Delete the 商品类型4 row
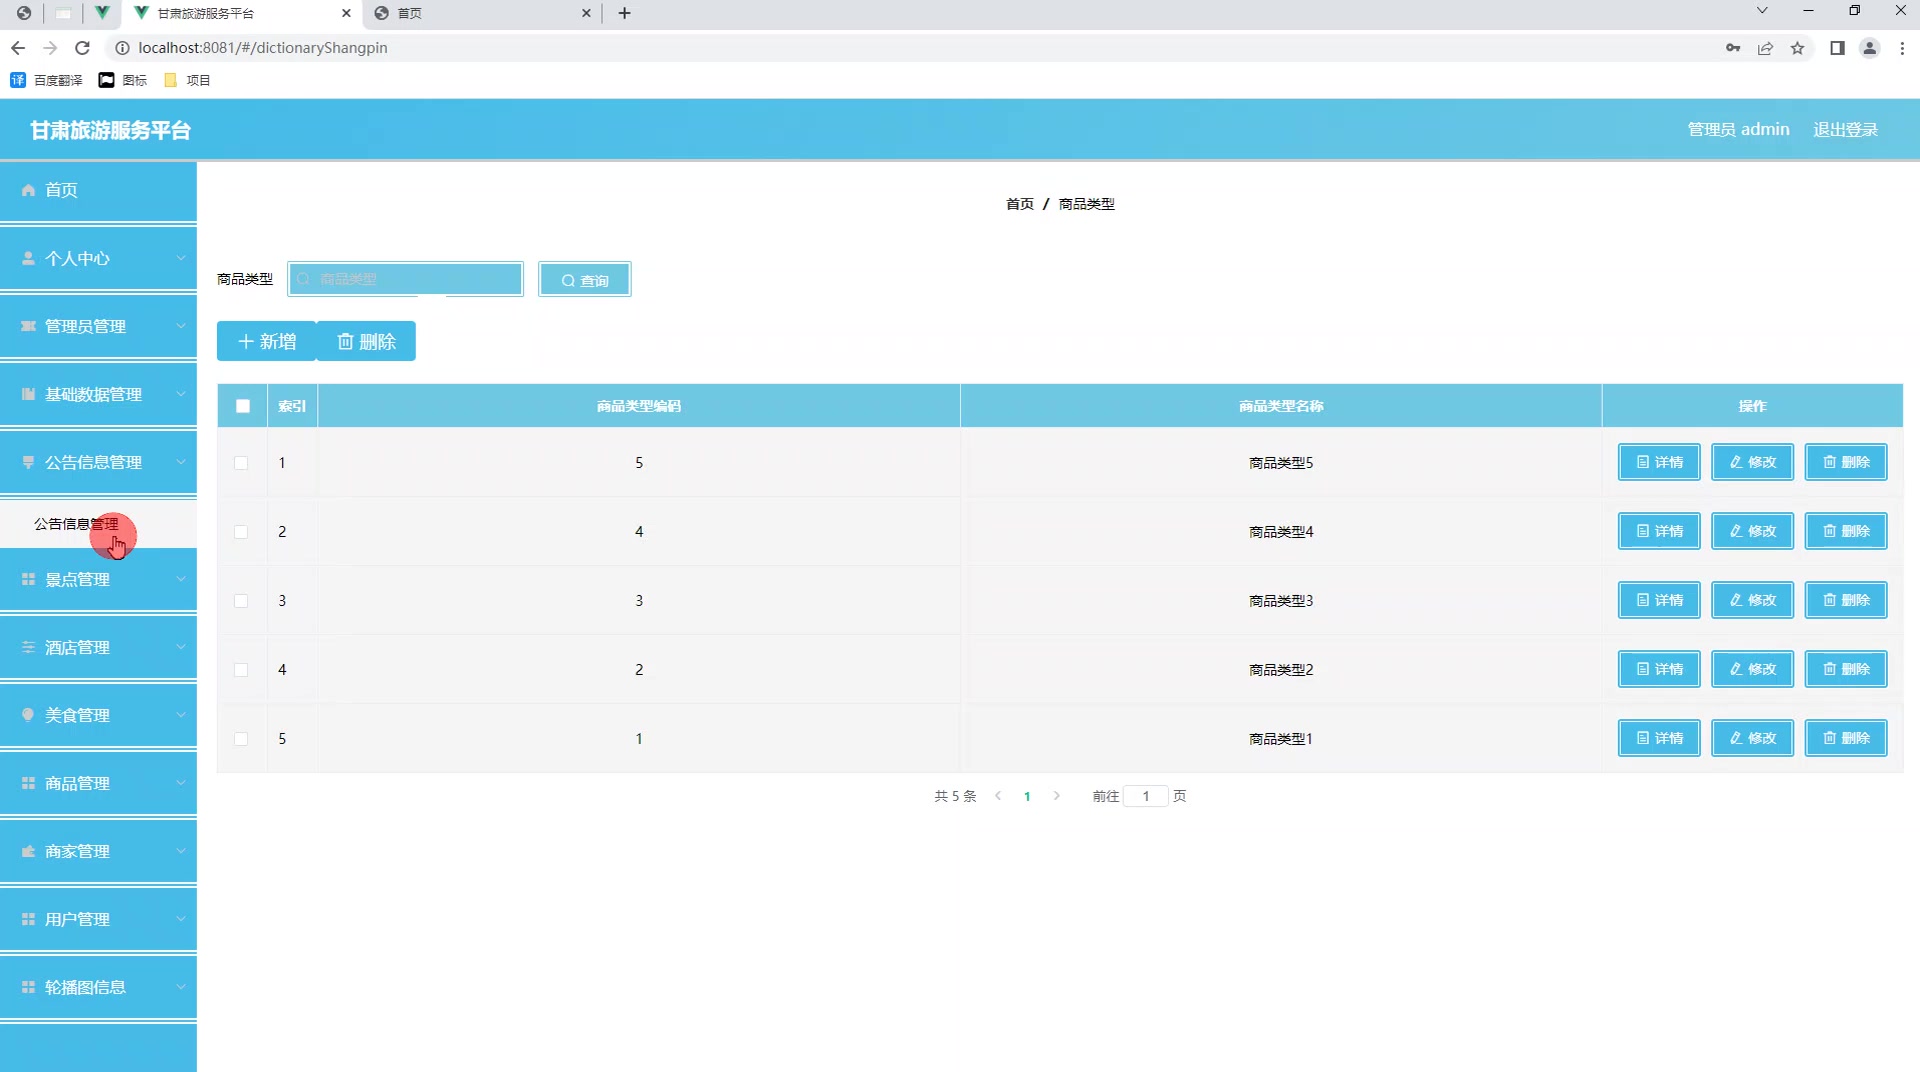The image size is (1920, 1072). (1846, 531)
